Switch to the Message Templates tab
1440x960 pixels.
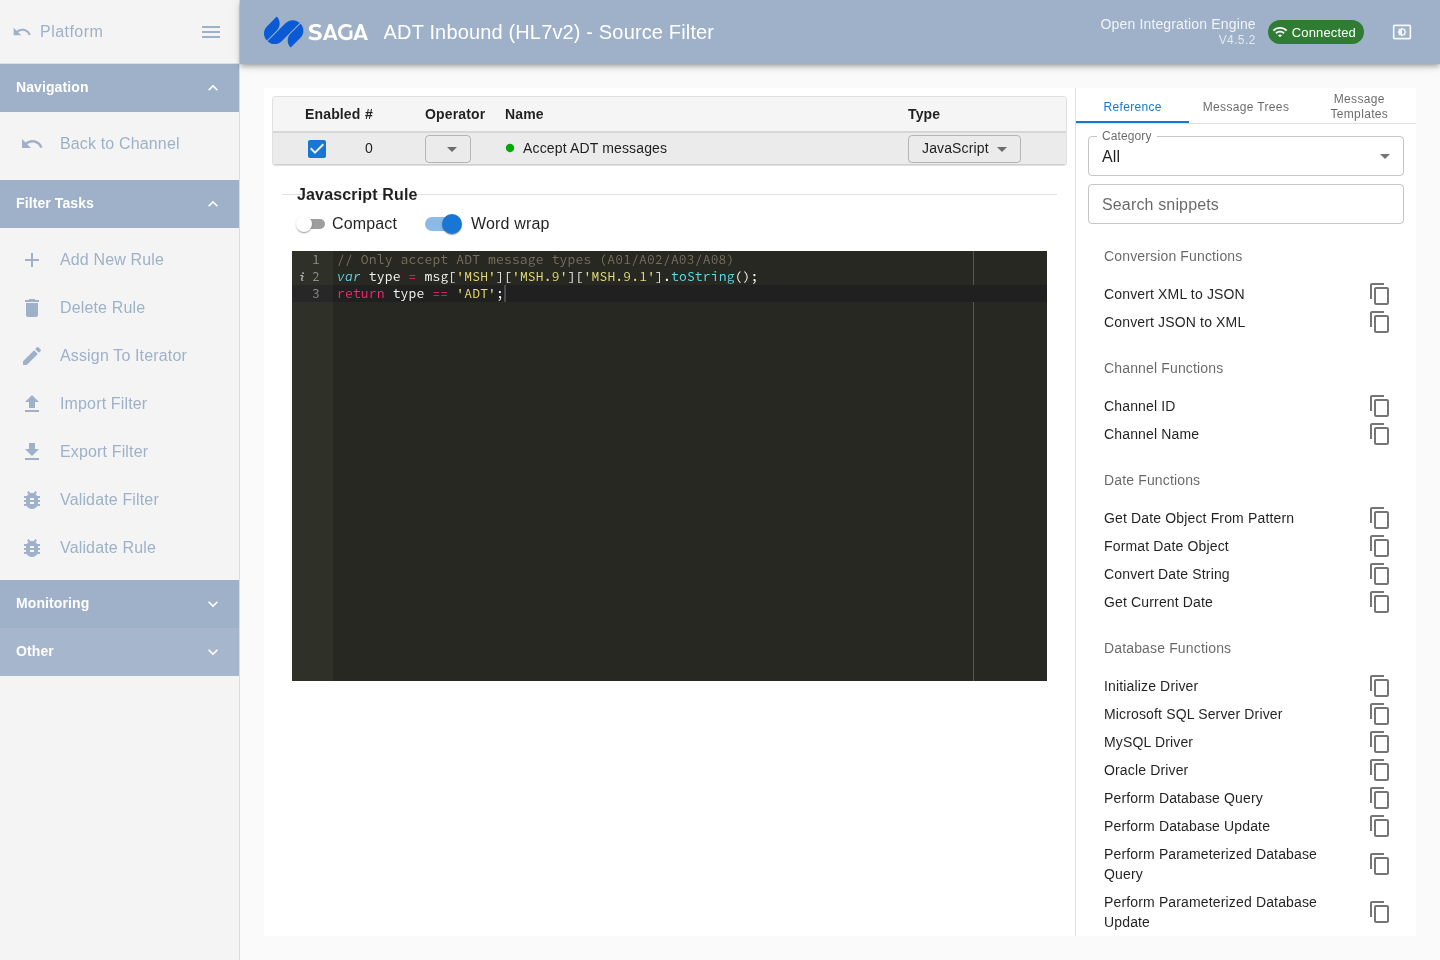coord(1359,107)
